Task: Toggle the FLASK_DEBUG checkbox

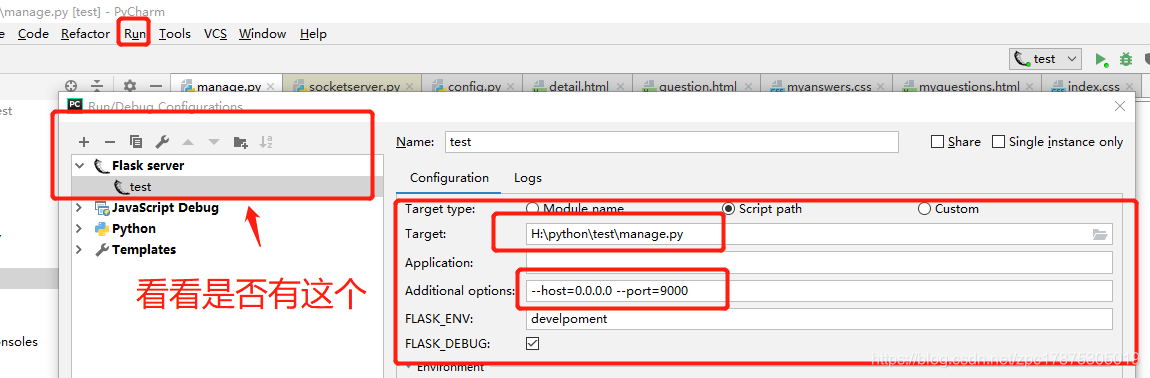Action: 533,343
